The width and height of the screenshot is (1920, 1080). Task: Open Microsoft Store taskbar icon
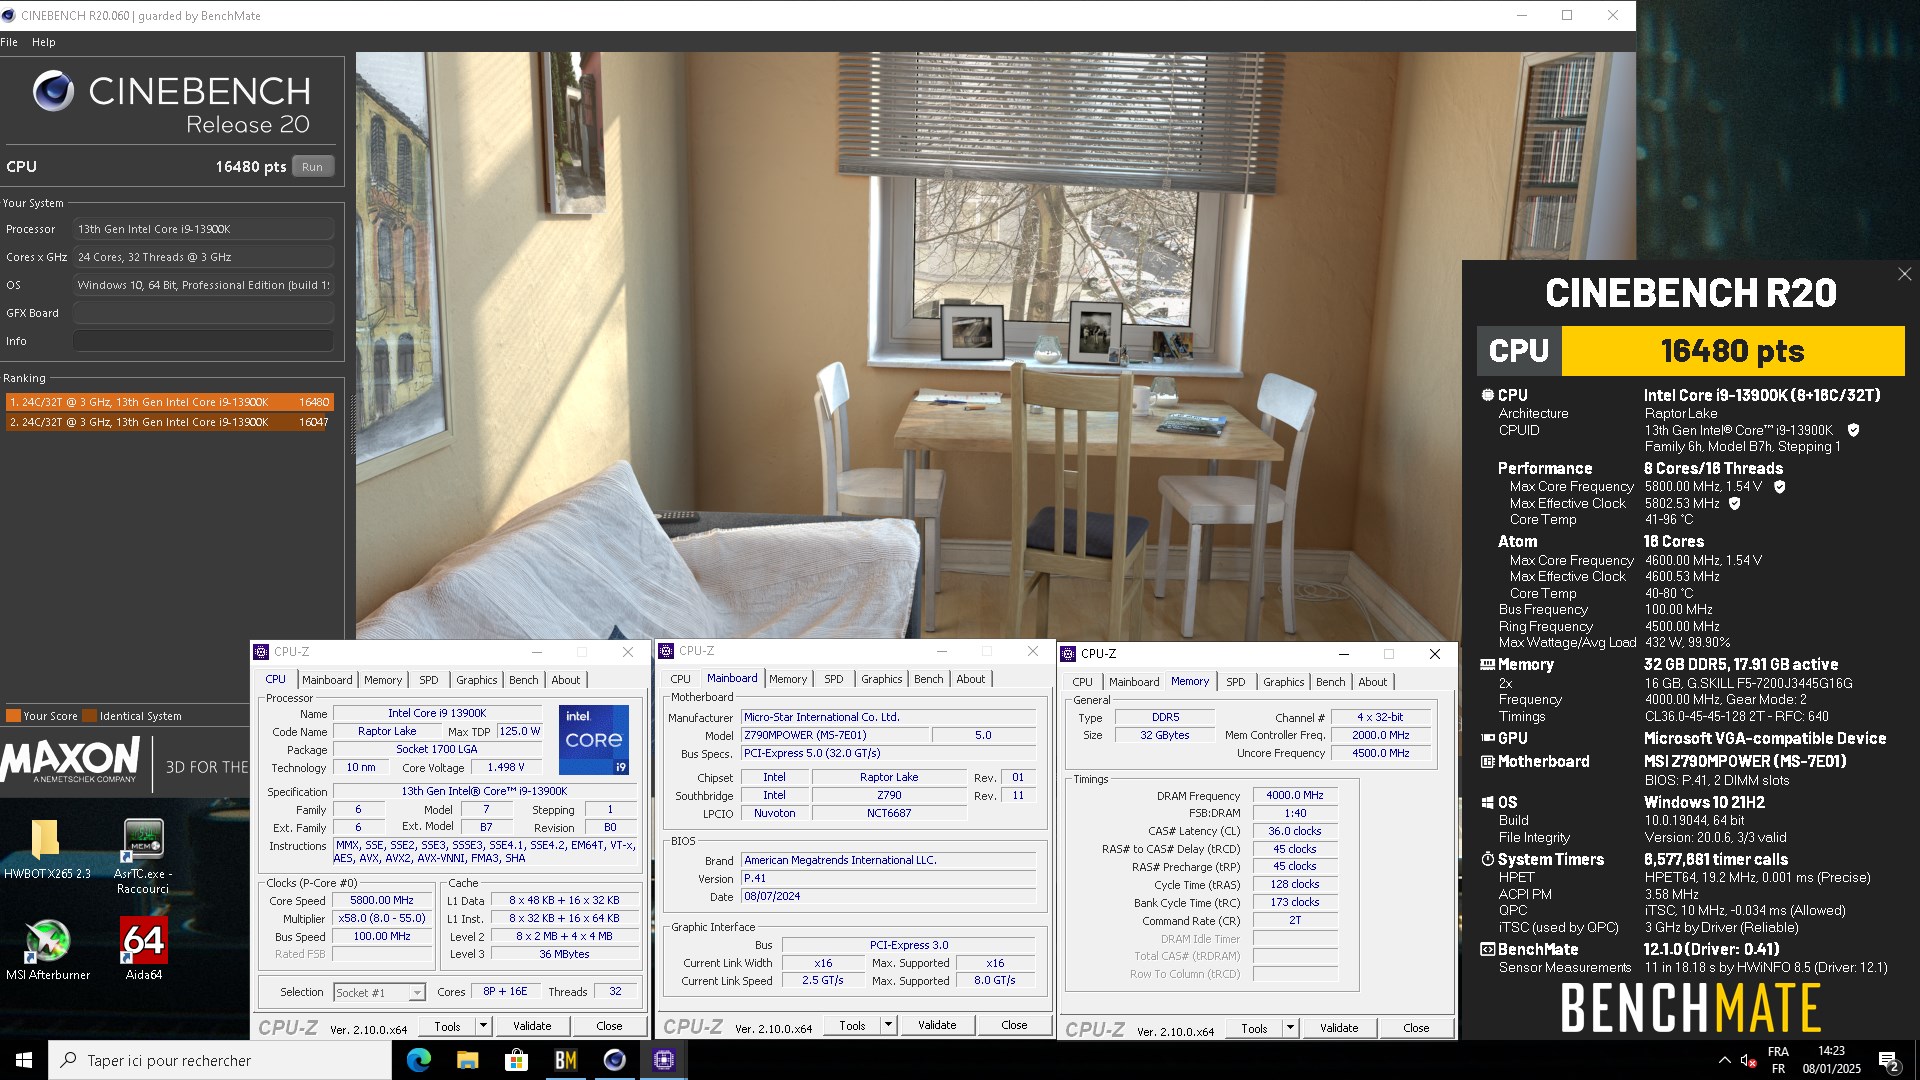coord(516,1060)
